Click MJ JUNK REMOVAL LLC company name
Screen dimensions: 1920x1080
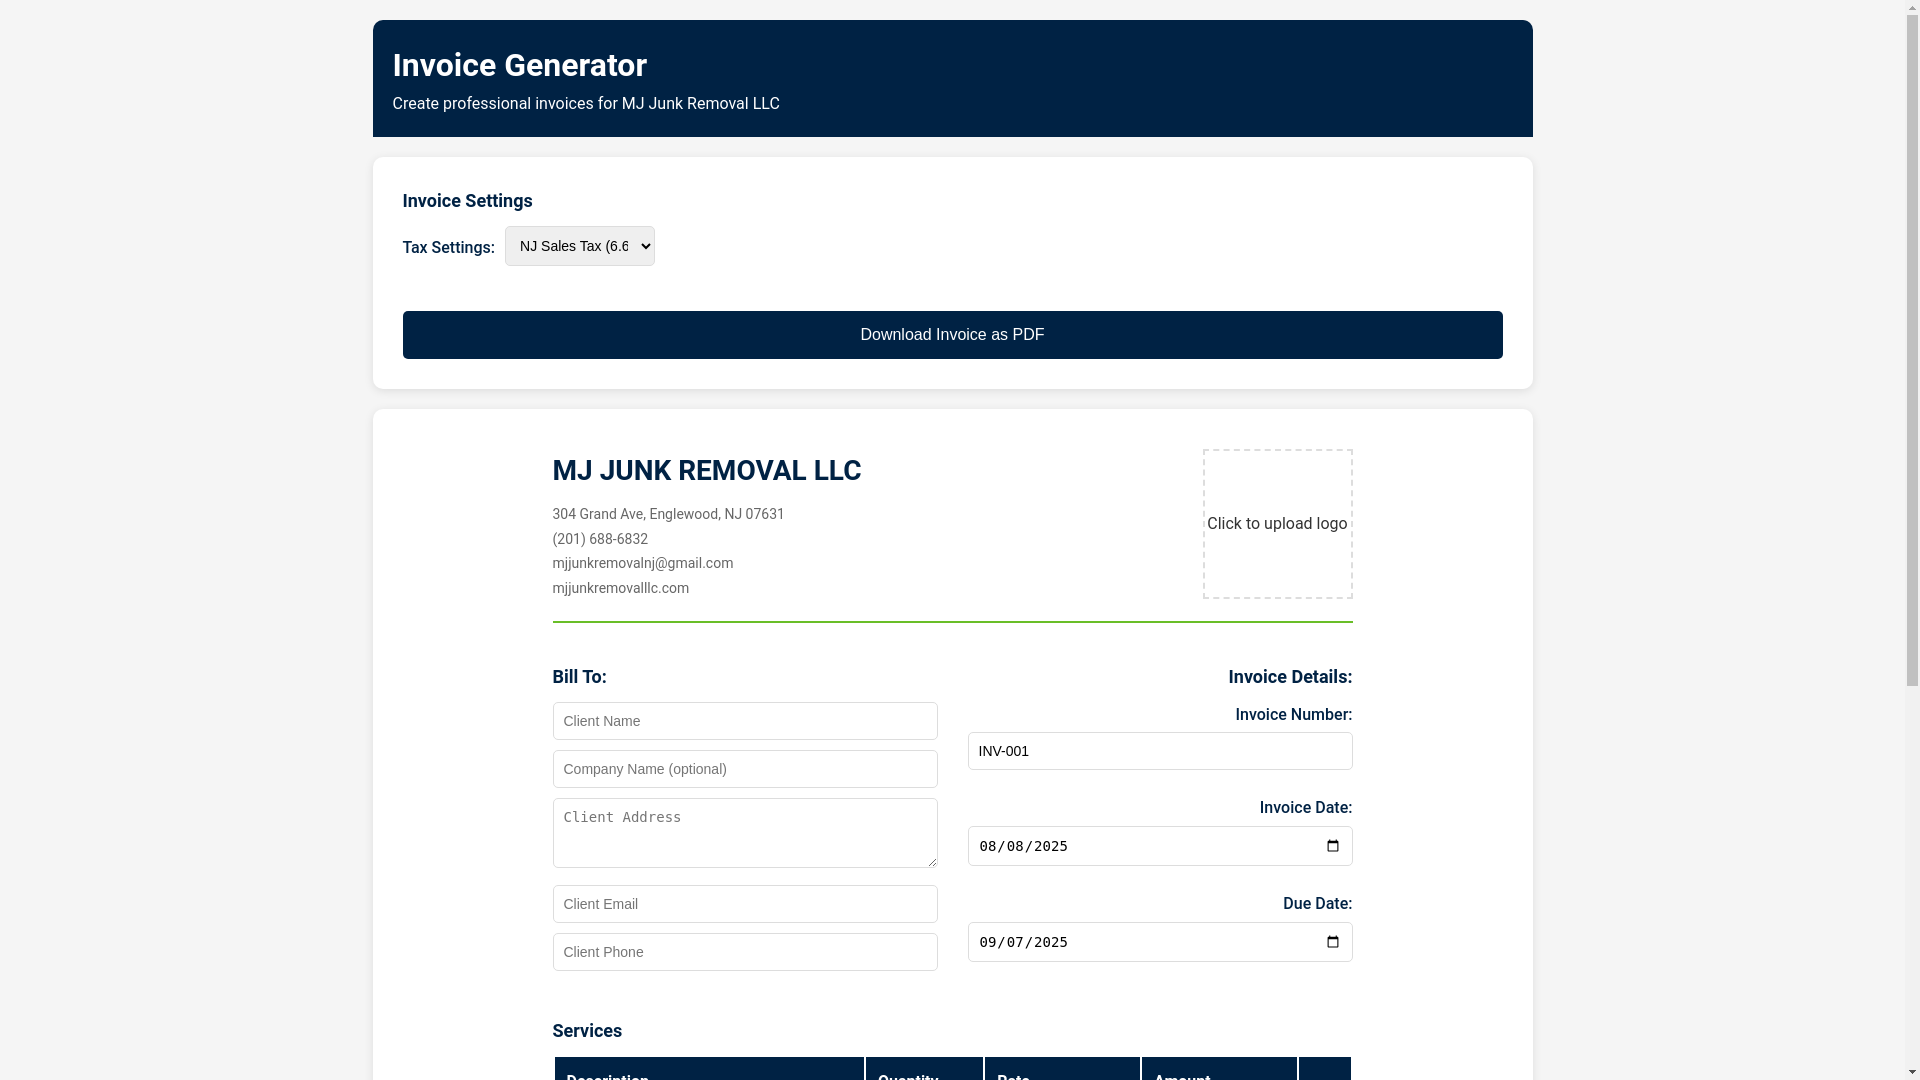click(706, 471)
